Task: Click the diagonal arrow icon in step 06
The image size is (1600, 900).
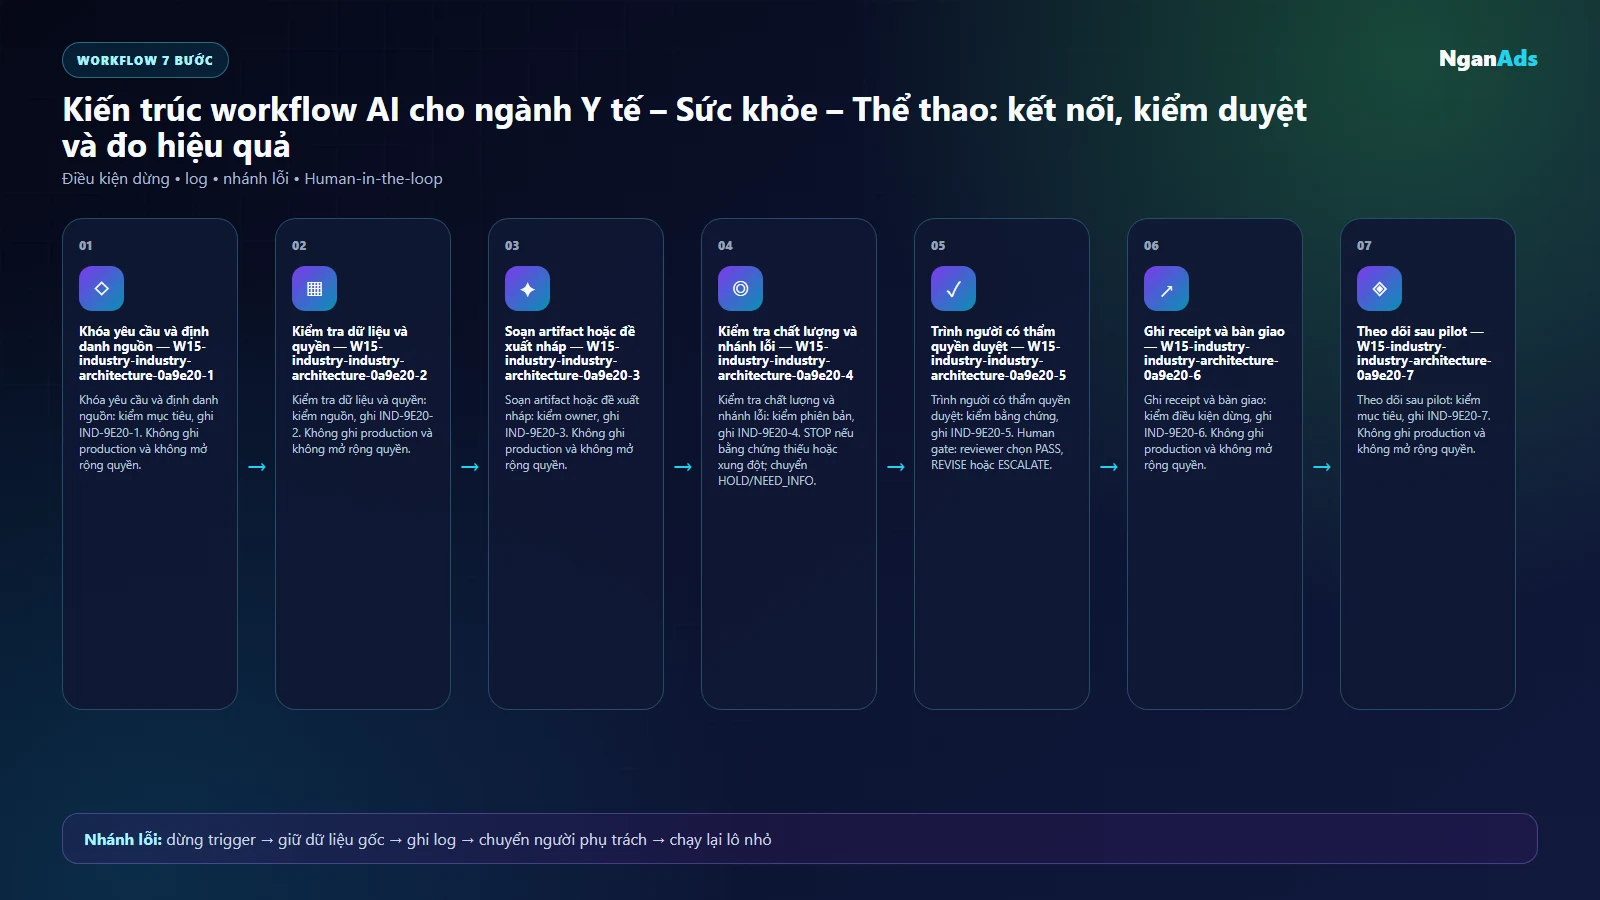Action: 1166,289
